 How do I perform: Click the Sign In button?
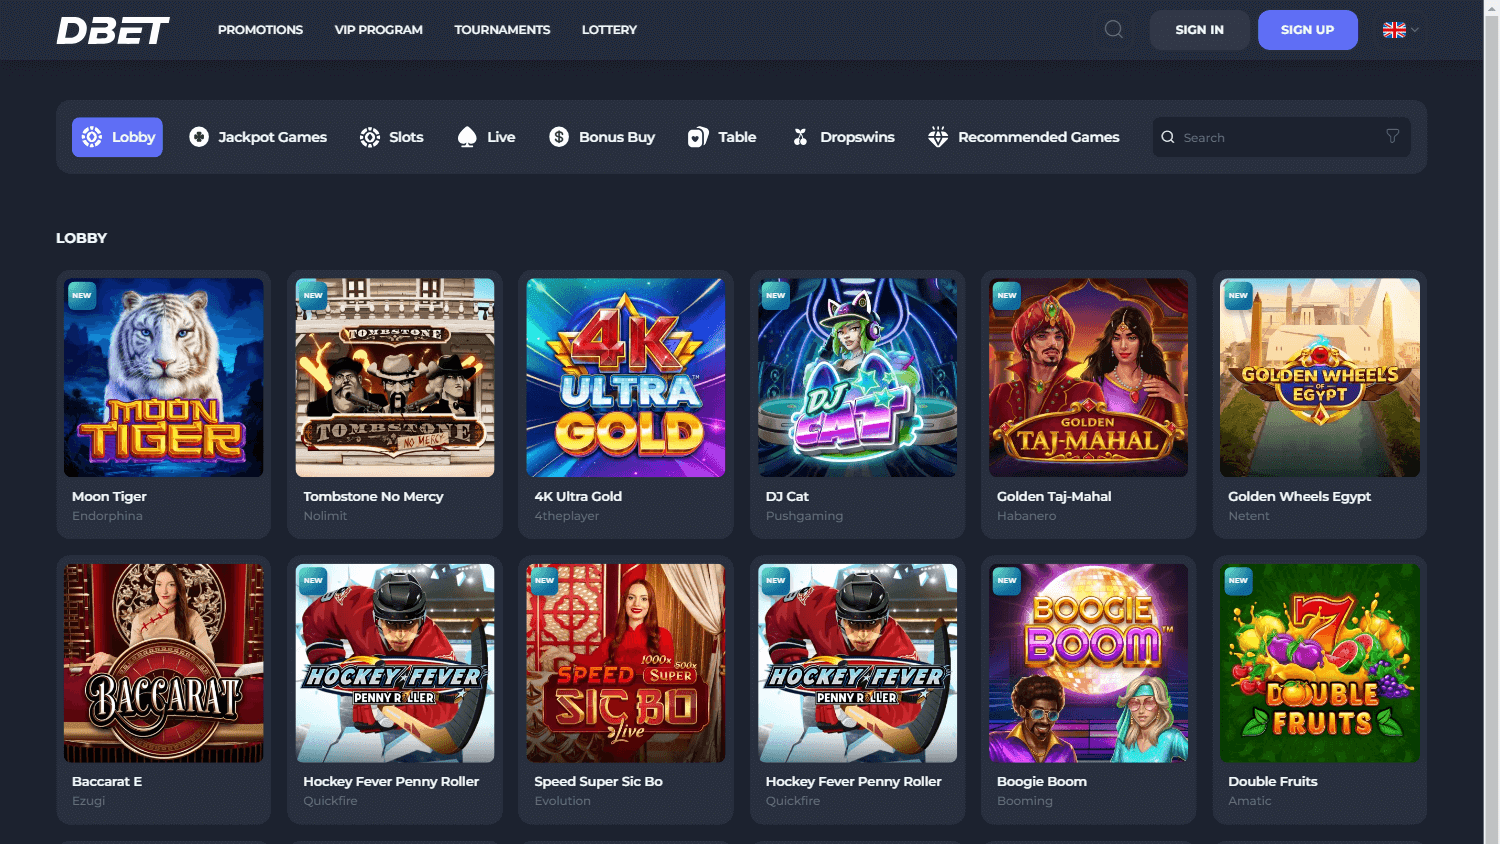(1199, 30)
